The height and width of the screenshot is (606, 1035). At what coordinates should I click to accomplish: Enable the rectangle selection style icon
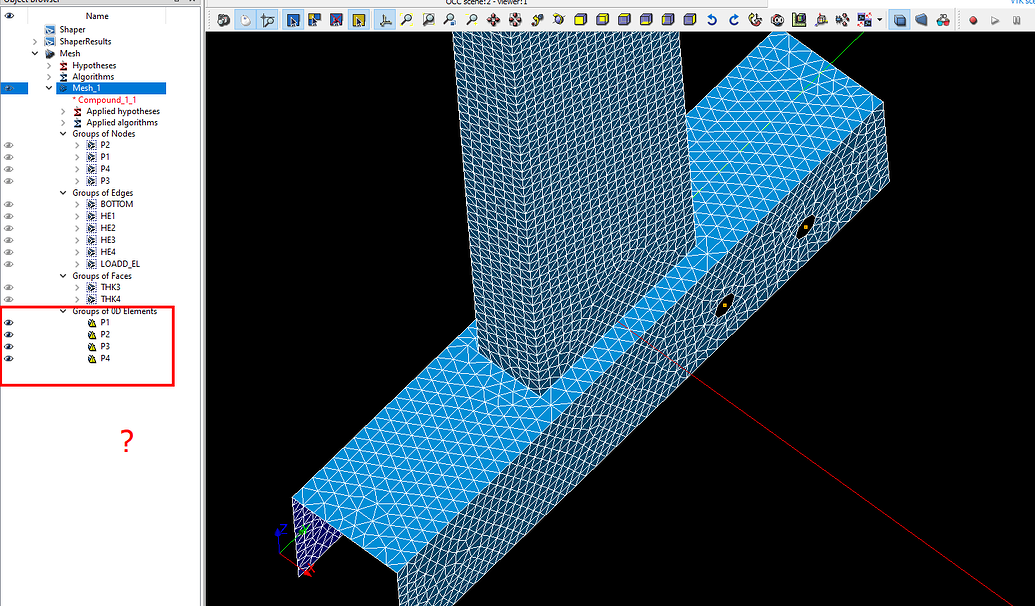tap(293, 20)
